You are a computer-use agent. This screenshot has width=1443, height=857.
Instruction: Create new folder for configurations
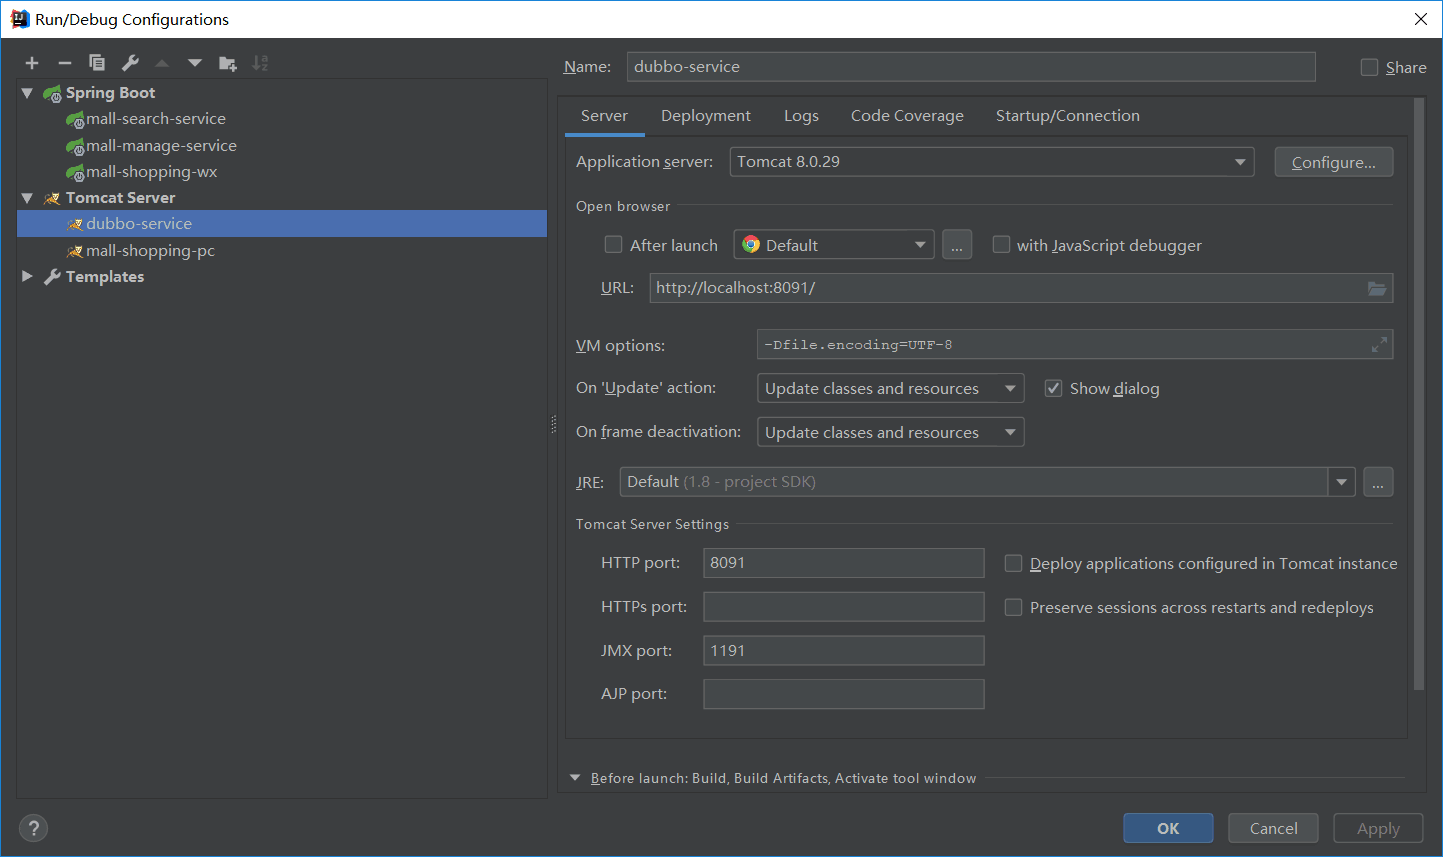[228, 63]
